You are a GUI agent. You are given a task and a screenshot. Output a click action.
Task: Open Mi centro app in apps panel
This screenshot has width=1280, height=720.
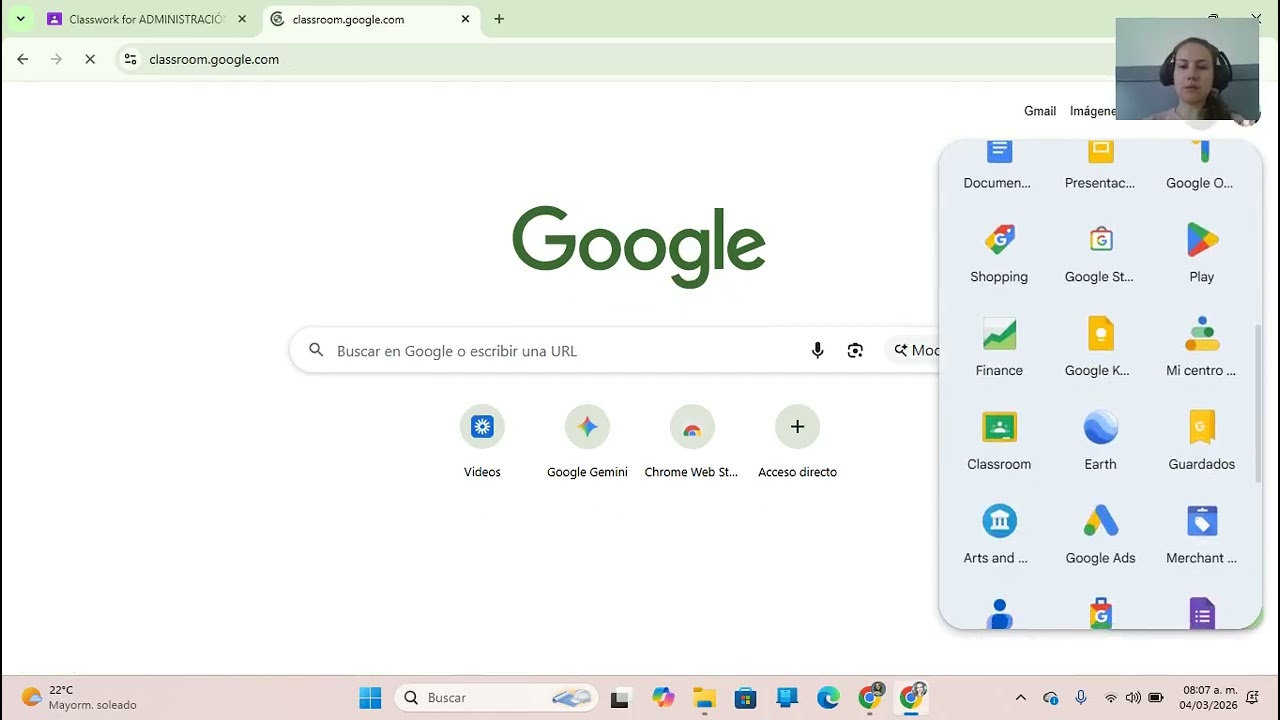tap(1201, 347)
